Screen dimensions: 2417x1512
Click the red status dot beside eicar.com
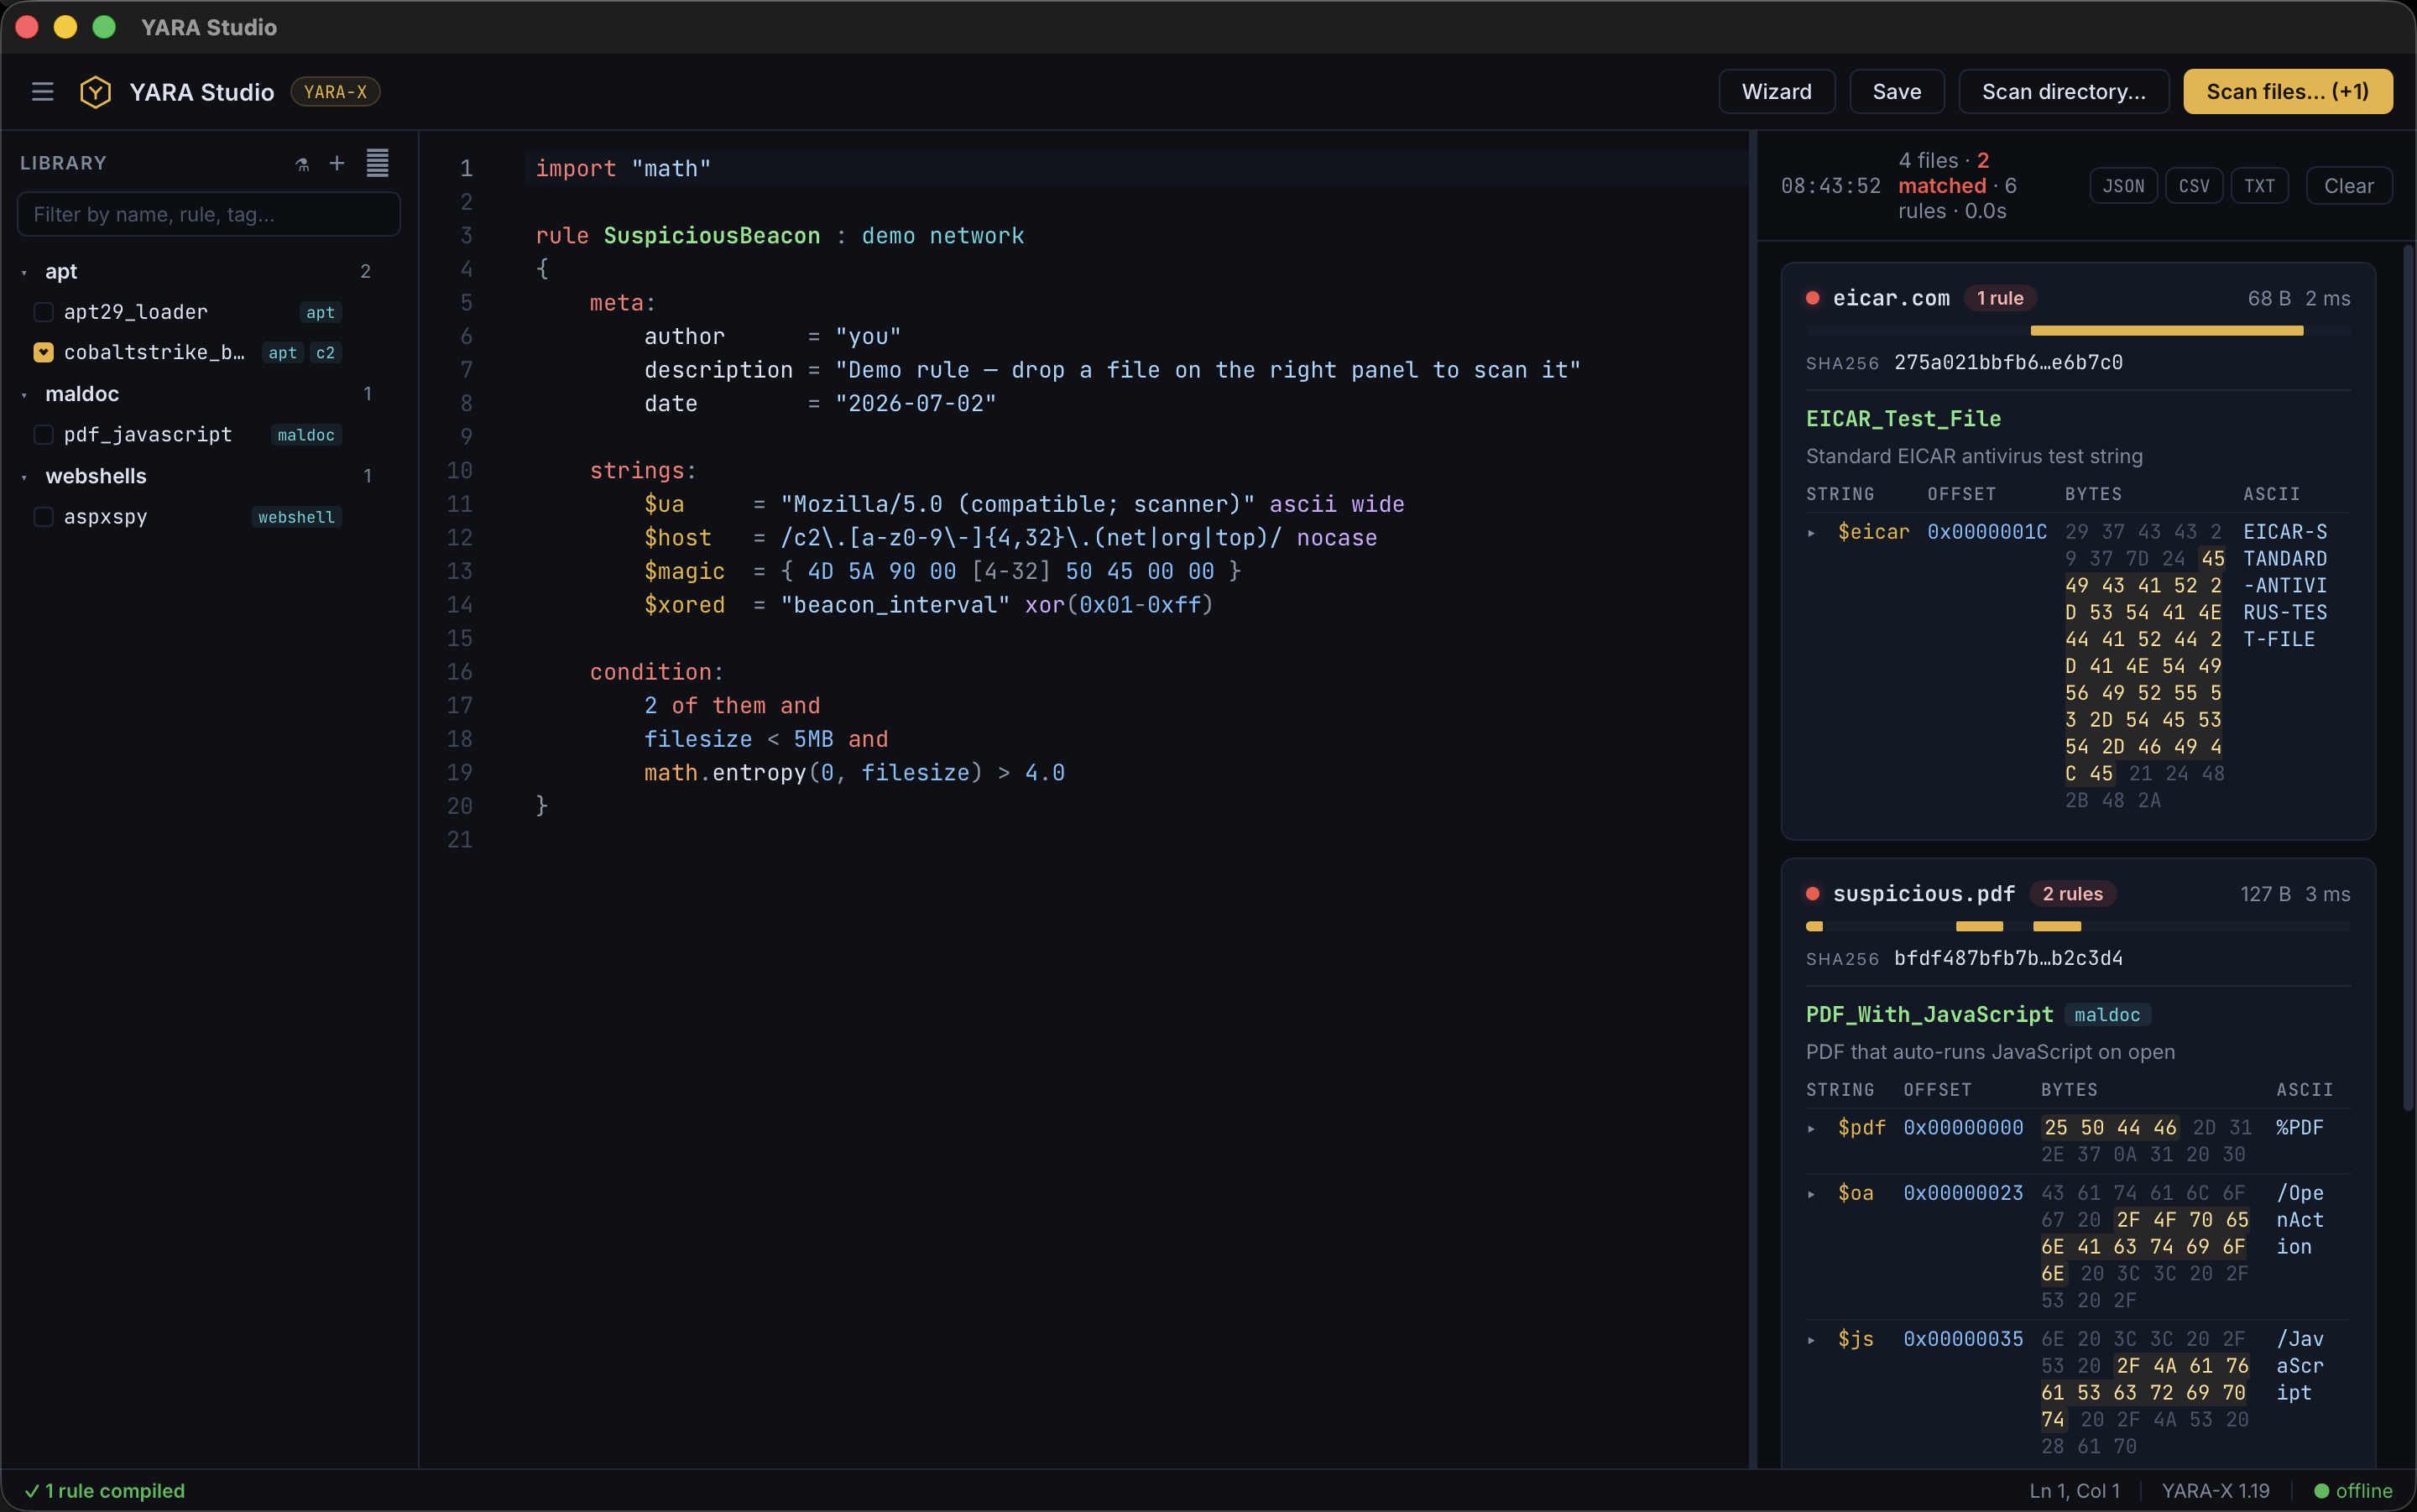tap(1812, 298)
